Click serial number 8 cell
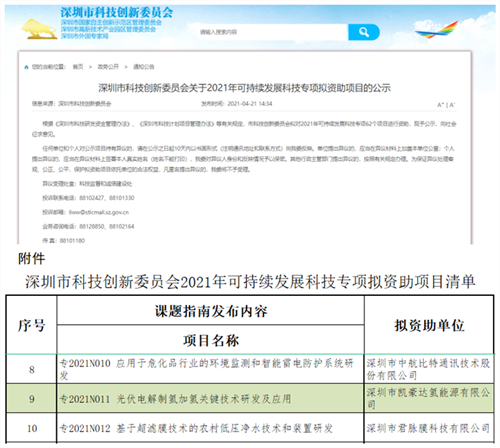This screenshot has height=448, width=500. [31, 369]
